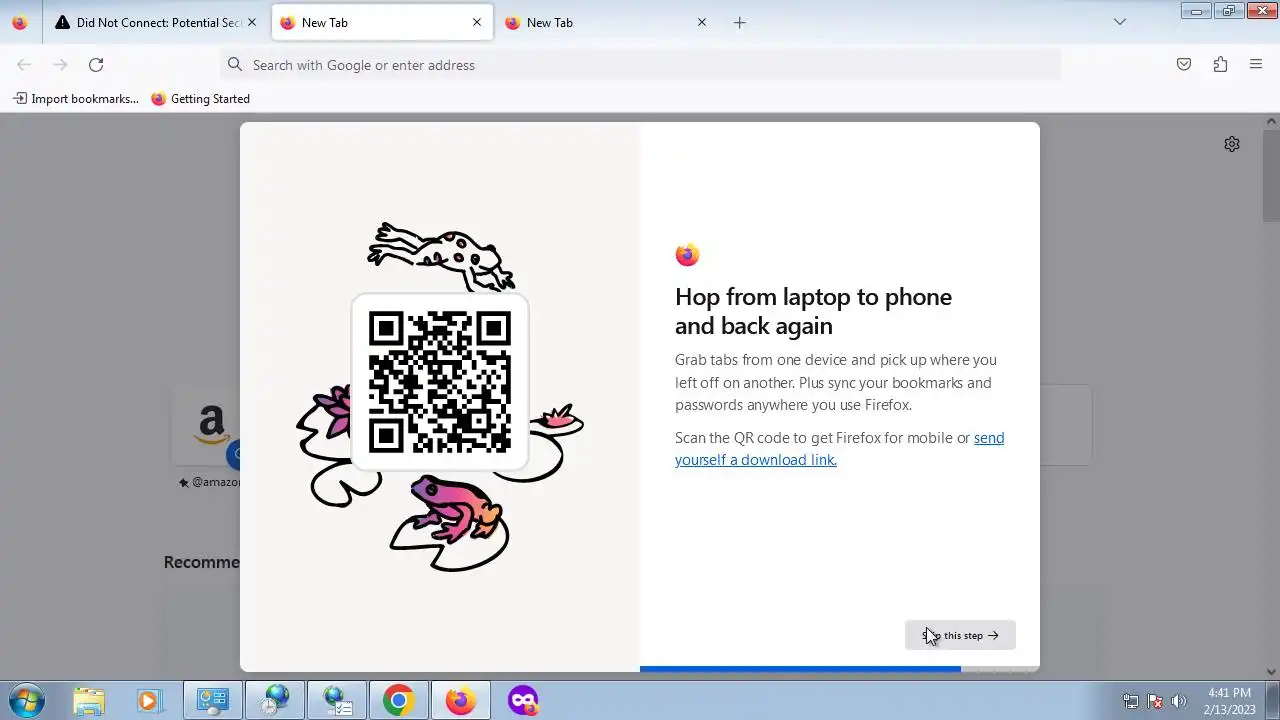1280x720 pixels.
Task: Click the Firefox taskbar button
Action: pyautogui.click(x=460, y=700)
